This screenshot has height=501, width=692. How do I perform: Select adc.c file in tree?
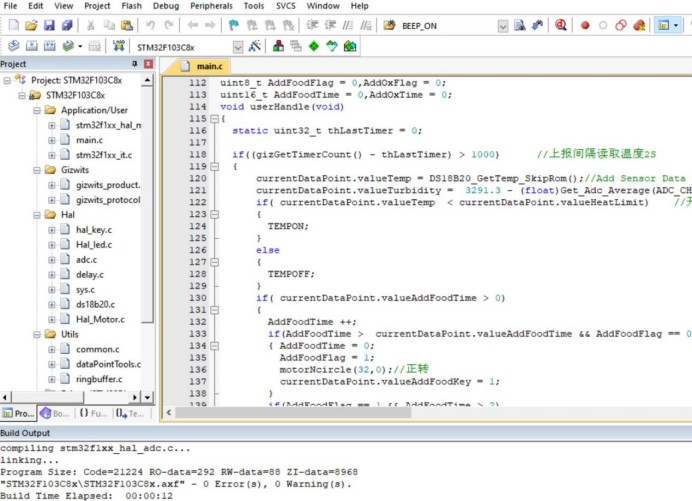86,260
